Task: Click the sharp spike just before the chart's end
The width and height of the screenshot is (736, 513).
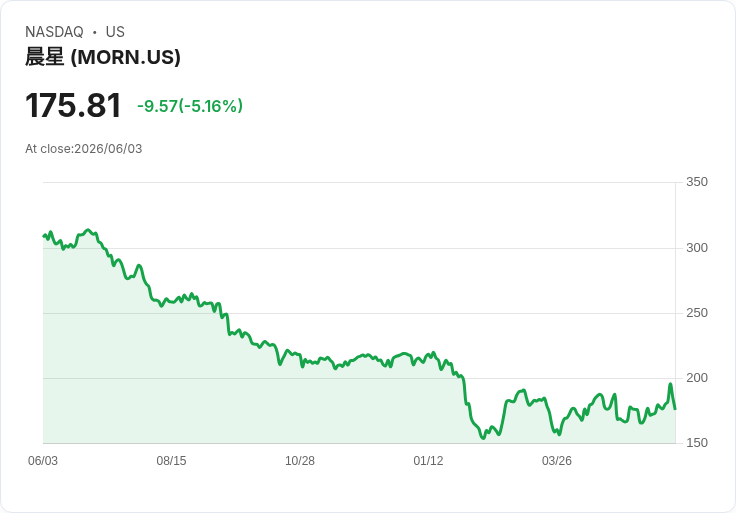Action: pos(670,384)
